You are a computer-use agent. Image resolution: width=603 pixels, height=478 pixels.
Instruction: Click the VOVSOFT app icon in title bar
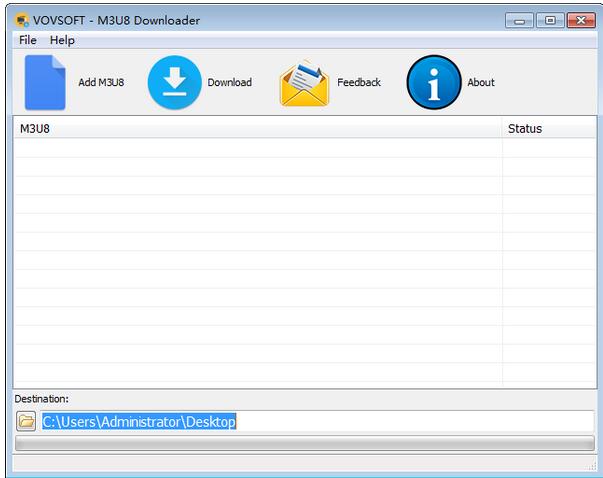(x=22, y=20)
